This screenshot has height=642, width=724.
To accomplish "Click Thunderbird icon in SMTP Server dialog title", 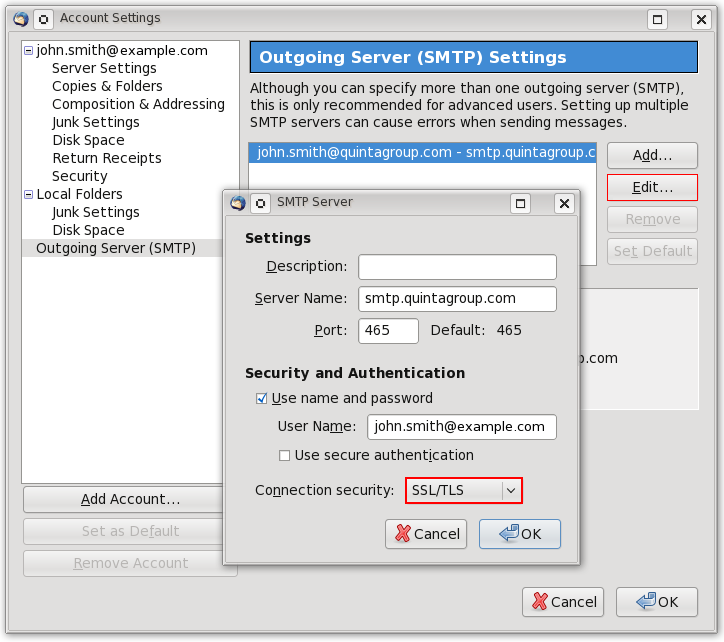I will [238, 203].
